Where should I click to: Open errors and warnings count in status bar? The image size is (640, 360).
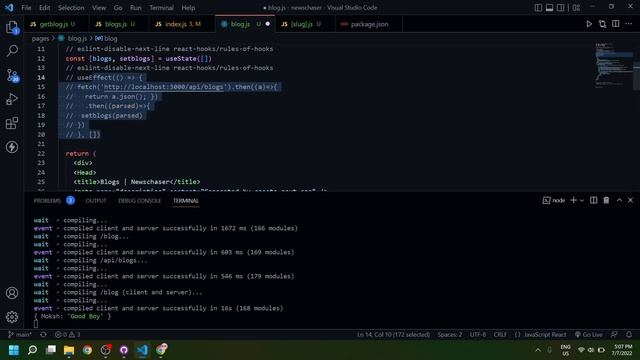click(x=67, y=335)
